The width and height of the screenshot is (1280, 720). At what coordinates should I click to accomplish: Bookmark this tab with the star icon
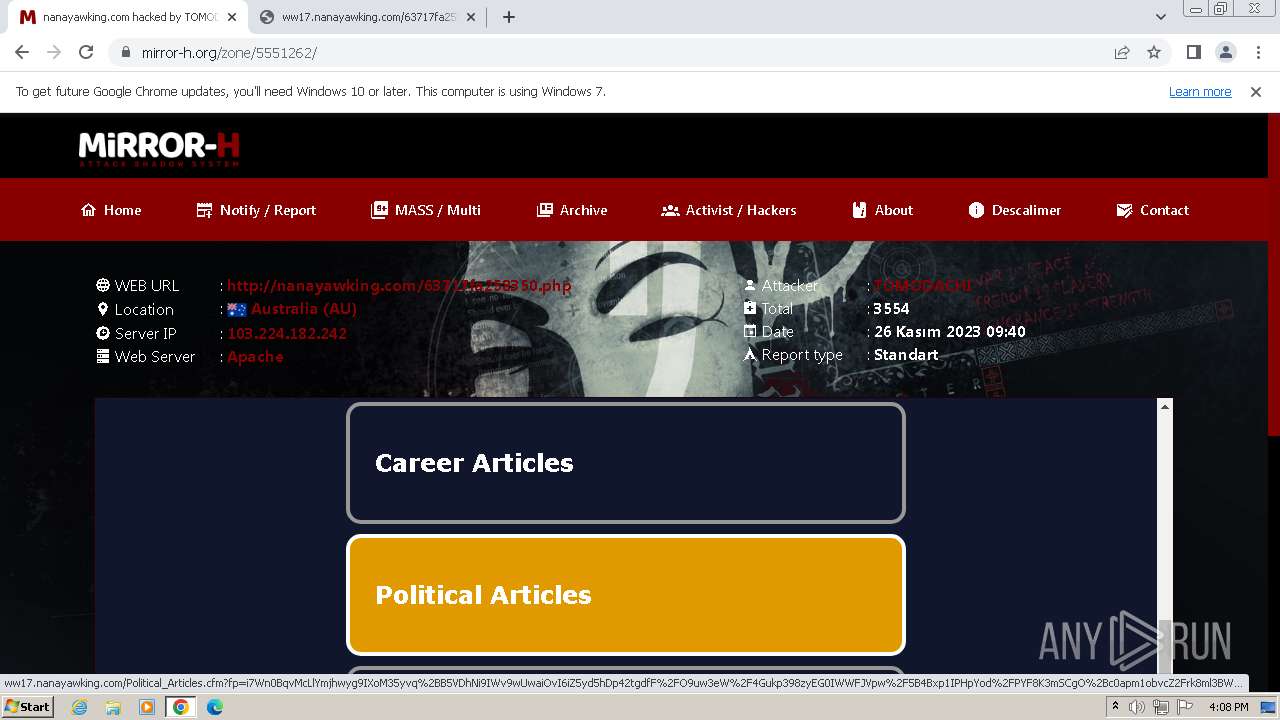[1154, 52]
